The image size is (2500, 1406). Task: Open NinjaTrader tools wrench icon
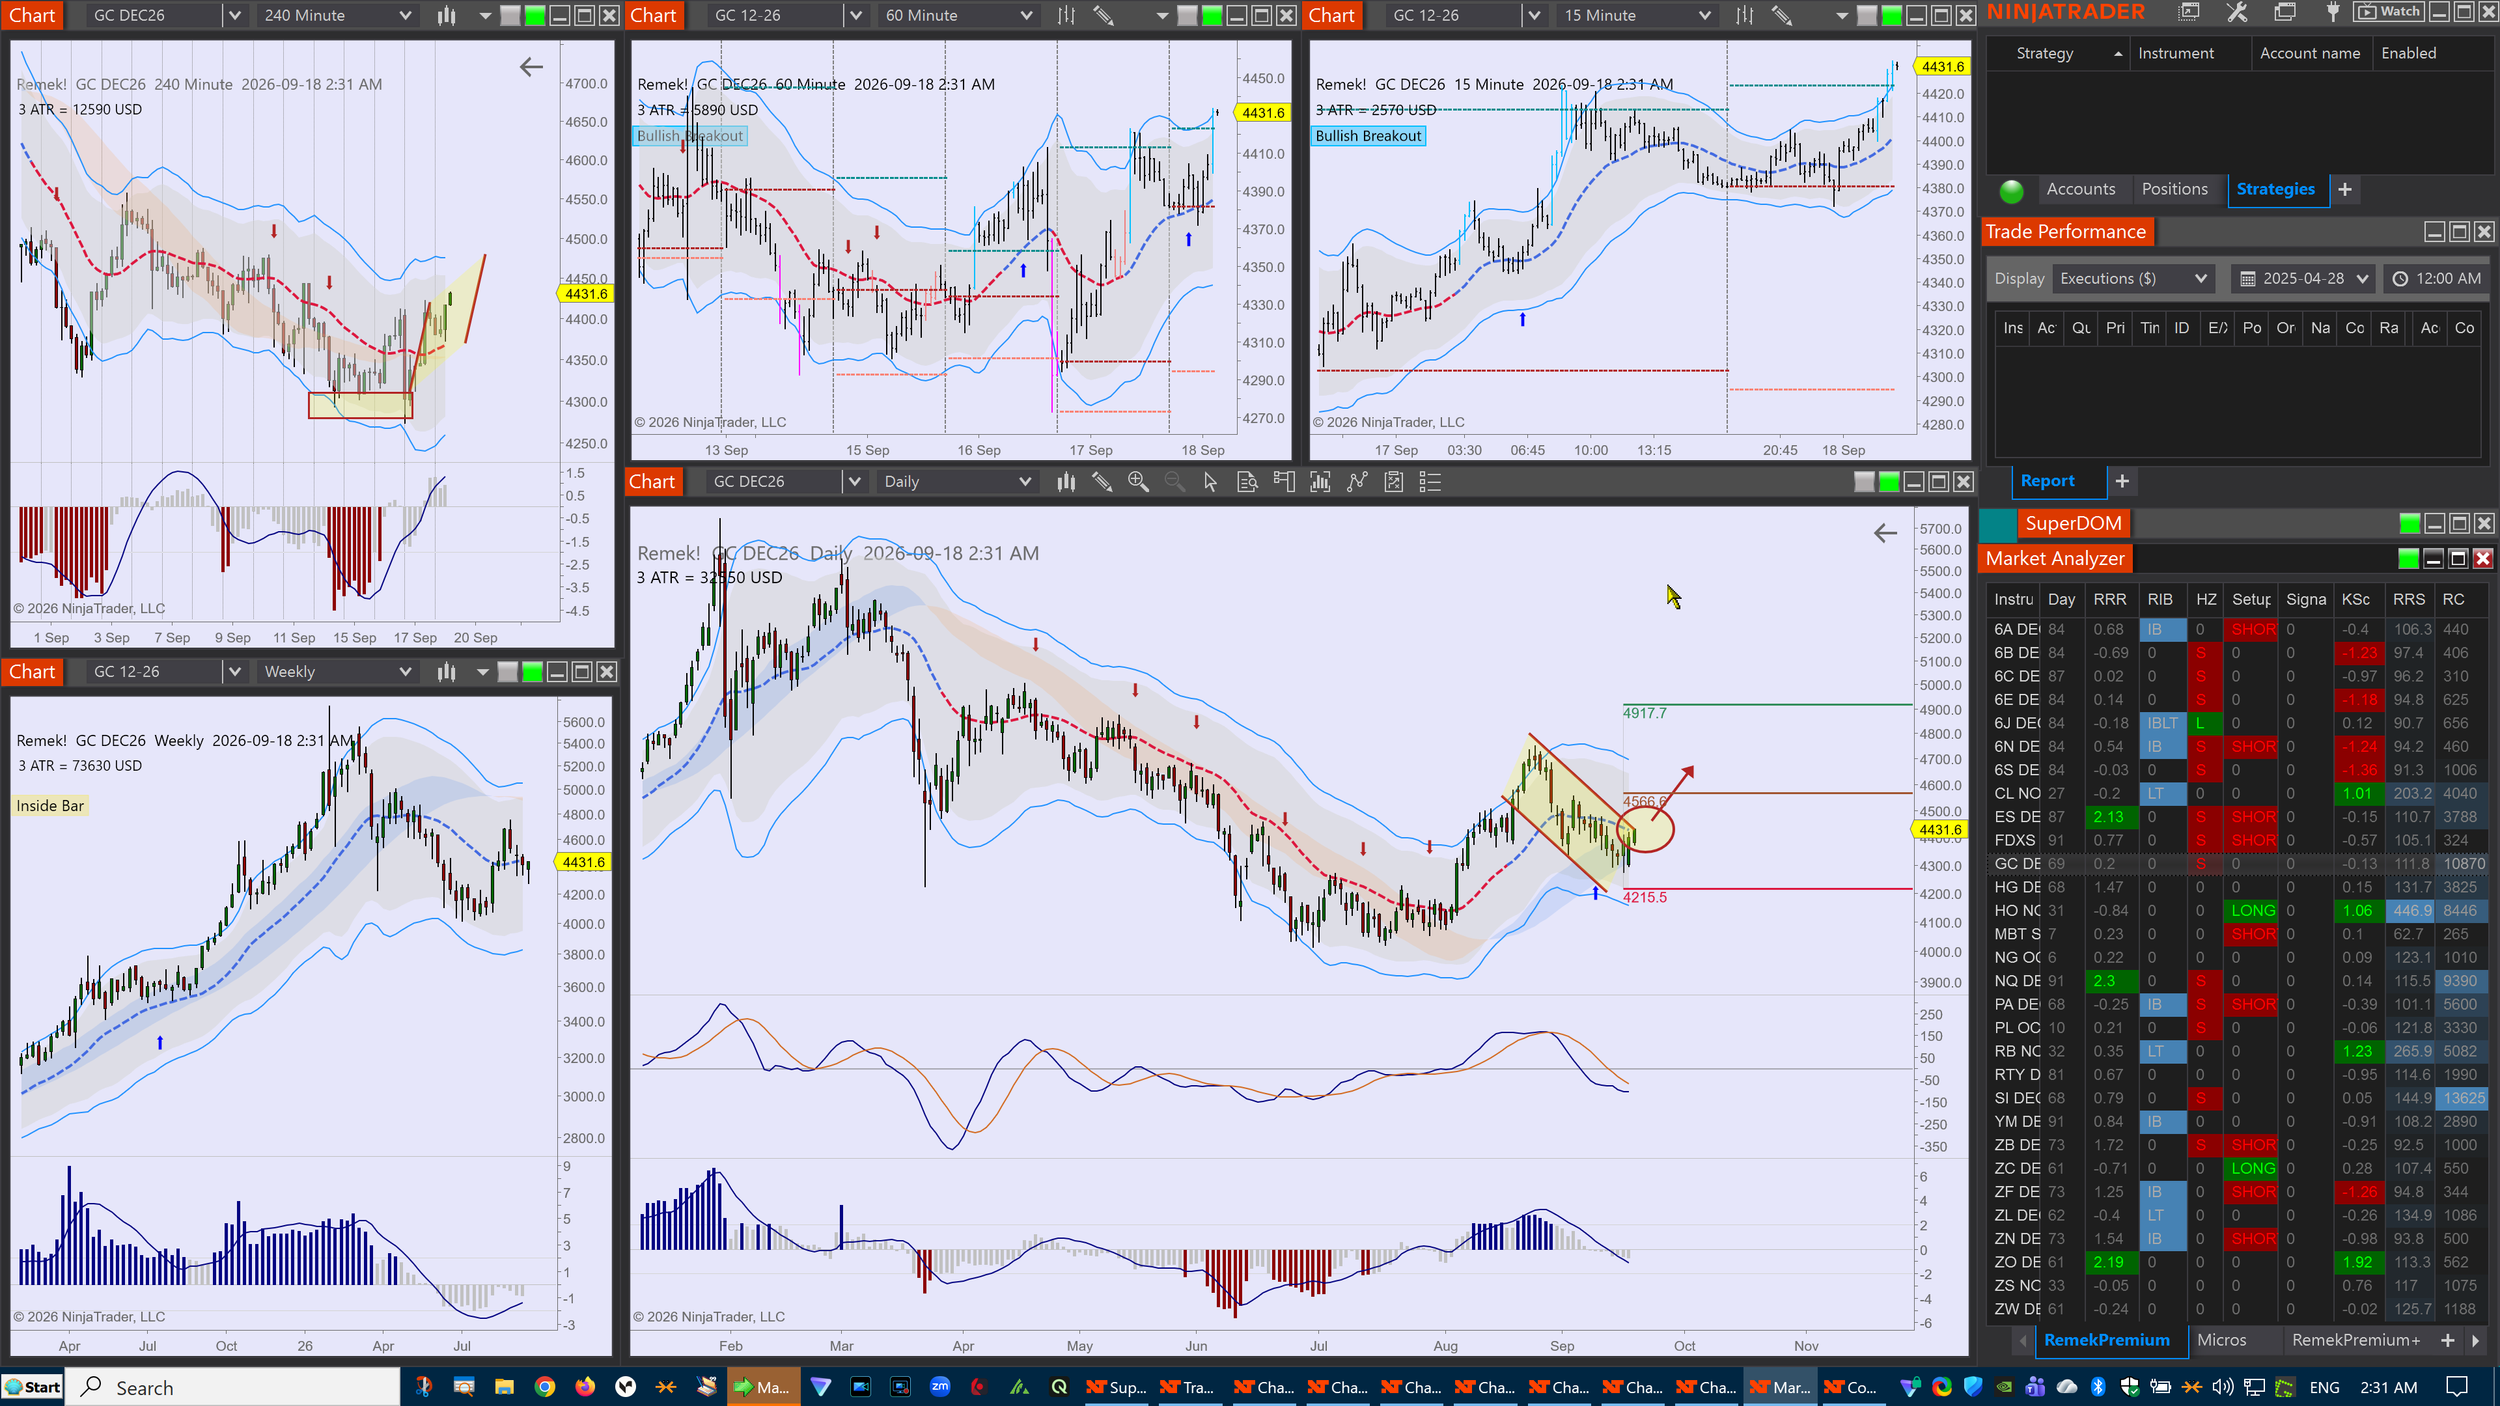coord(2237,12)
